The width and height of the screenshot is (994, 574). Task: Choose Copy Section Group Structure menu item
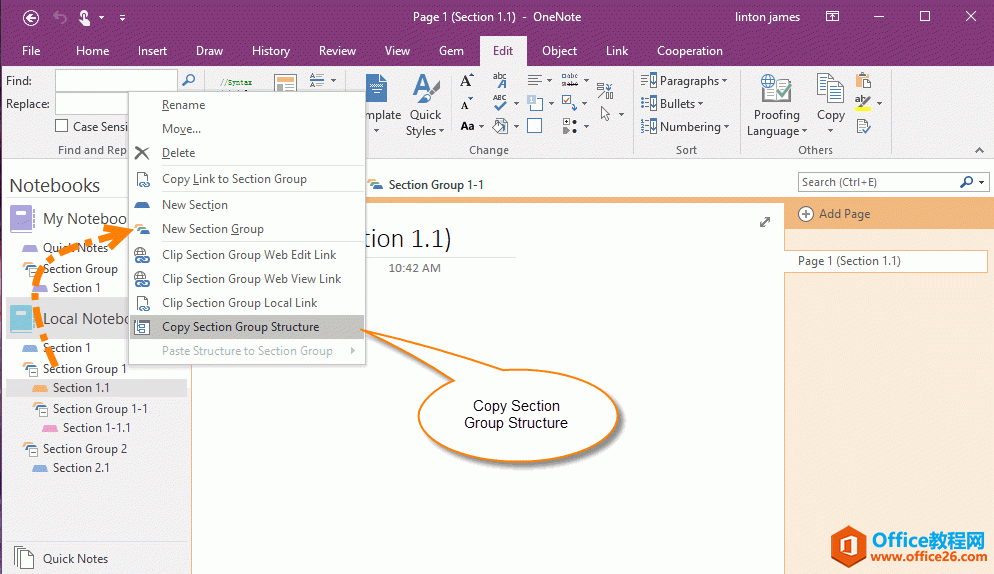tap(247, 327)
